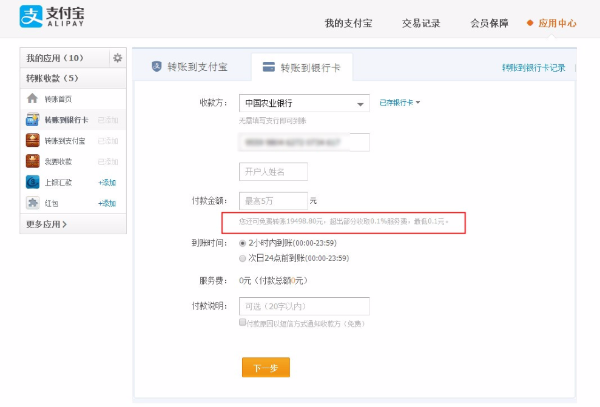Select the 次日24点前到账 radio option
The image size is (600, 407).
point(242,259)
